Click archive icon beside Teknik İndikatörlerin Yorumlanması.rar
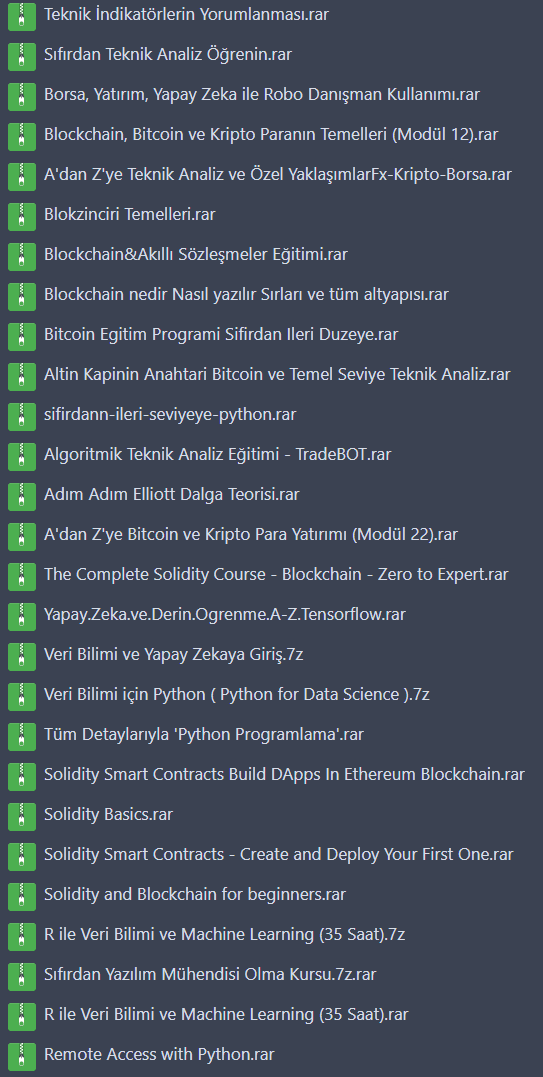The width and height of the screenshot is (543, 1077). 22,16
